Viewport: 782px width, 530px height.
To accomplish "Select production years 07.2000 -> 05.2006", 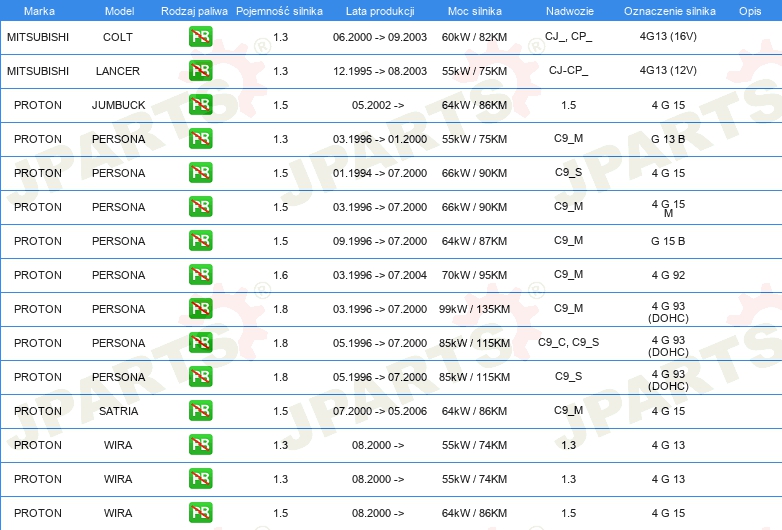I will pyautogui.click(x=380, y=411).
